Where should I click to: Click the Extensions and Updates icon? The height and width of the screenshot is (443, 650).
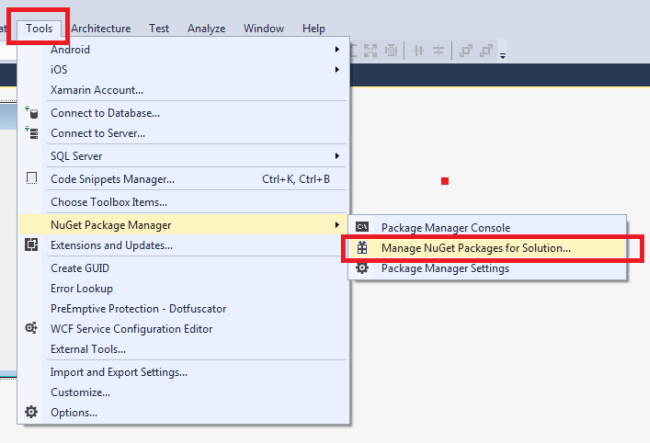[32, 245]
